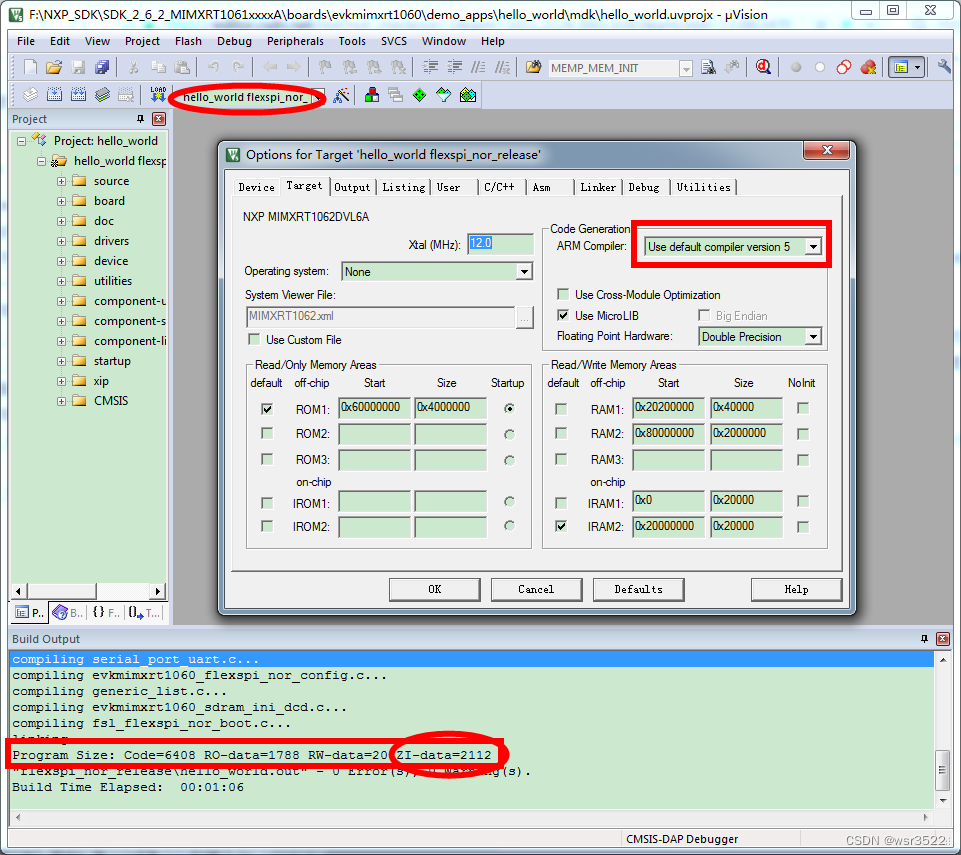Screen dimensions: 961x855
Task: Switch to the Books panel tab
Action: tap(67, 612)
